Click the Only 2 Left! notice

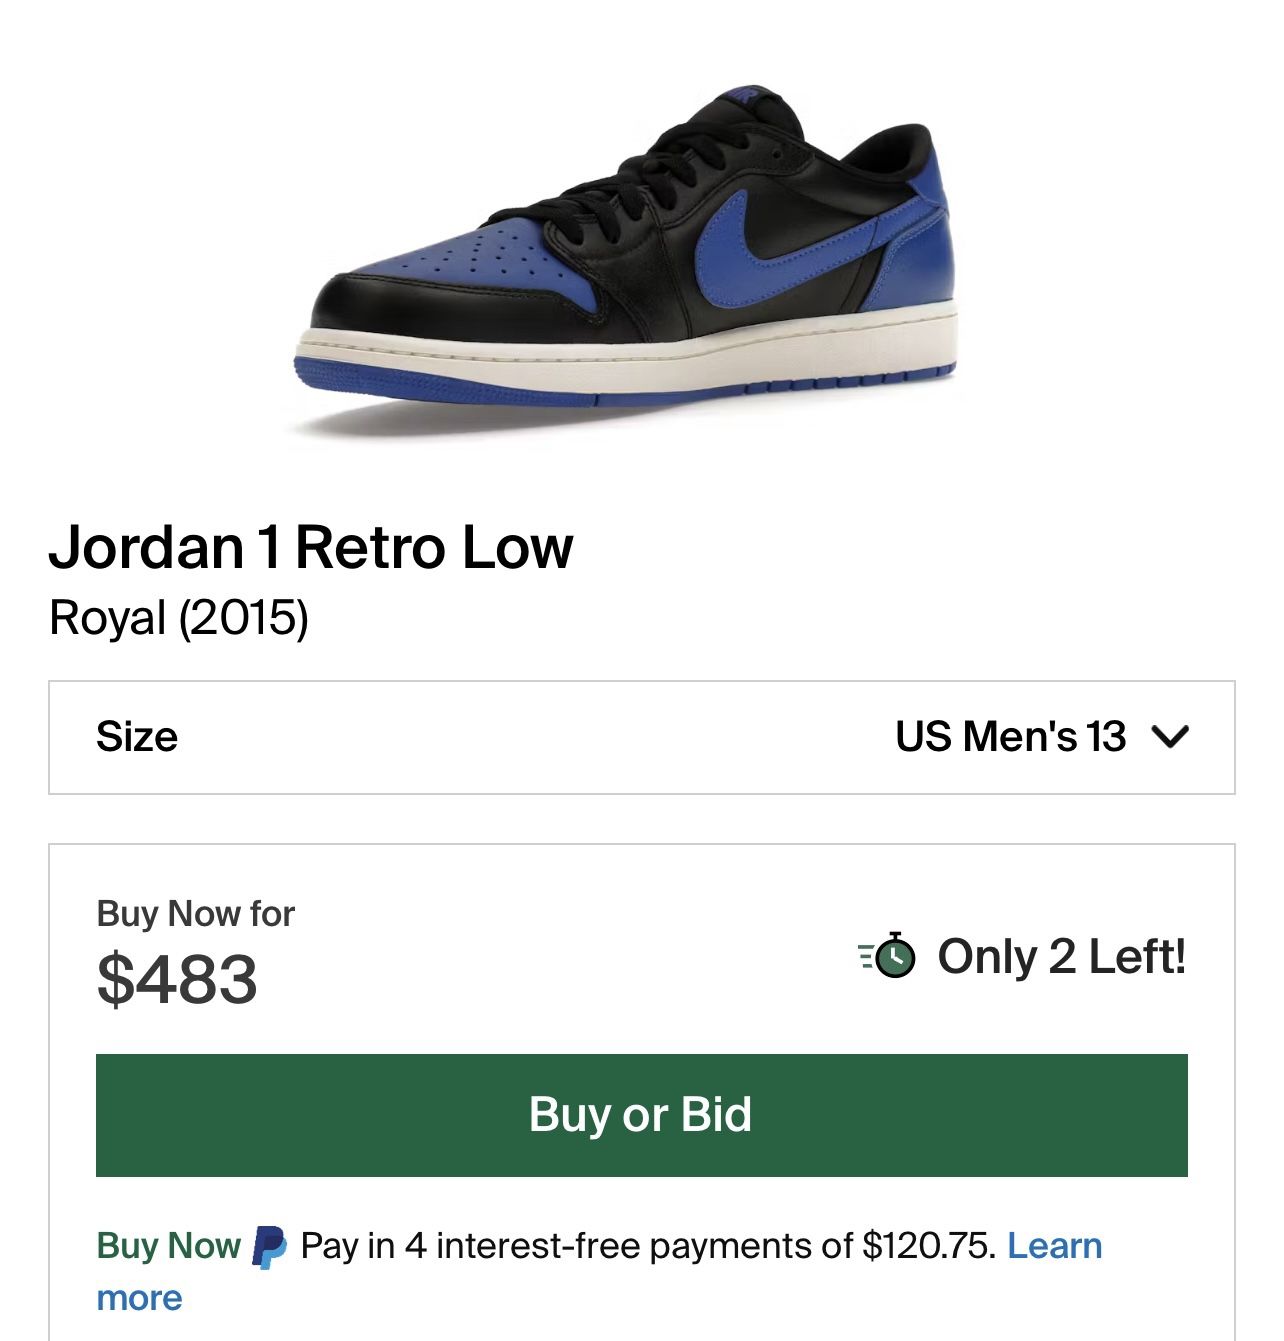coord(1061,956)
